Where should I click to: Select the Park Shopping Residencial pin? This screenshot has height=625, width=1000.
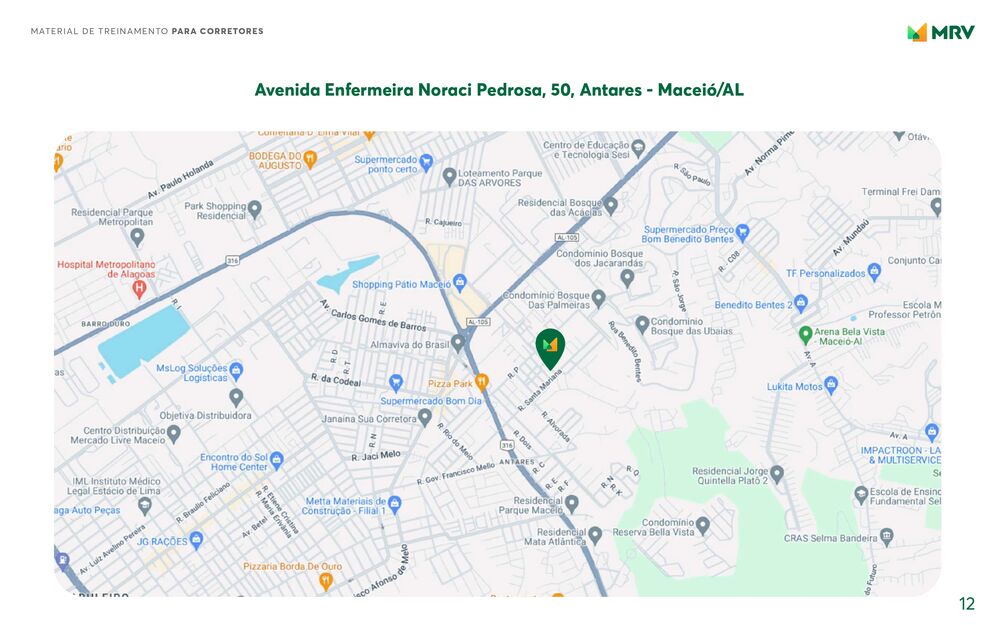click(x=254, y=209)
